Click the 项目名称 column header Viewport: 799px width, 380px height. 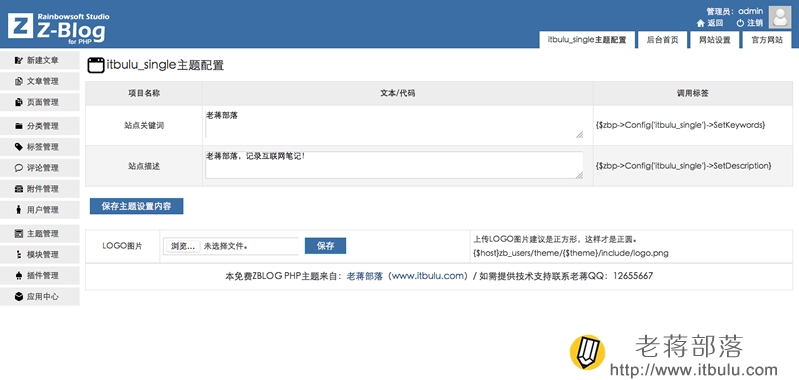[144, 93]
